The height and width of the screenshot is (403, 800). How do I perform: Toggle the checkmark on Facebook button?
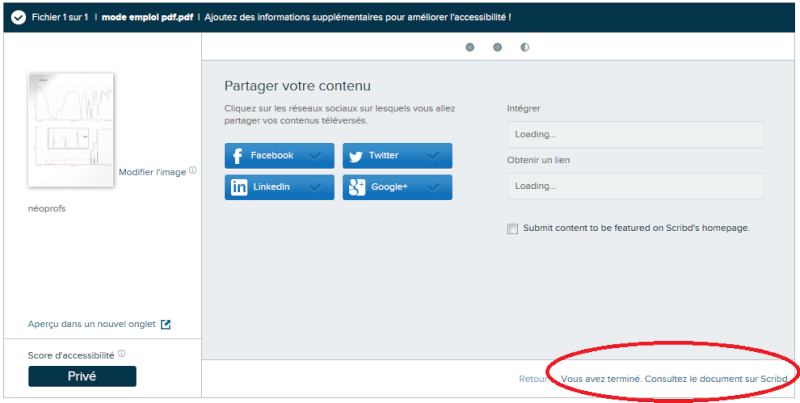click(x=316, y=156)
